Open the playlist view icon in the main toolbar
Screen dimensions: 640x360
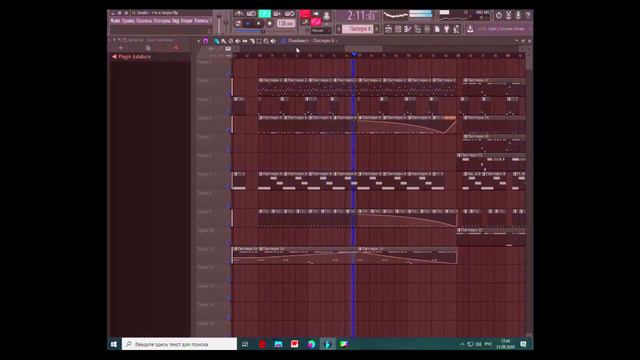click(388, 29)
